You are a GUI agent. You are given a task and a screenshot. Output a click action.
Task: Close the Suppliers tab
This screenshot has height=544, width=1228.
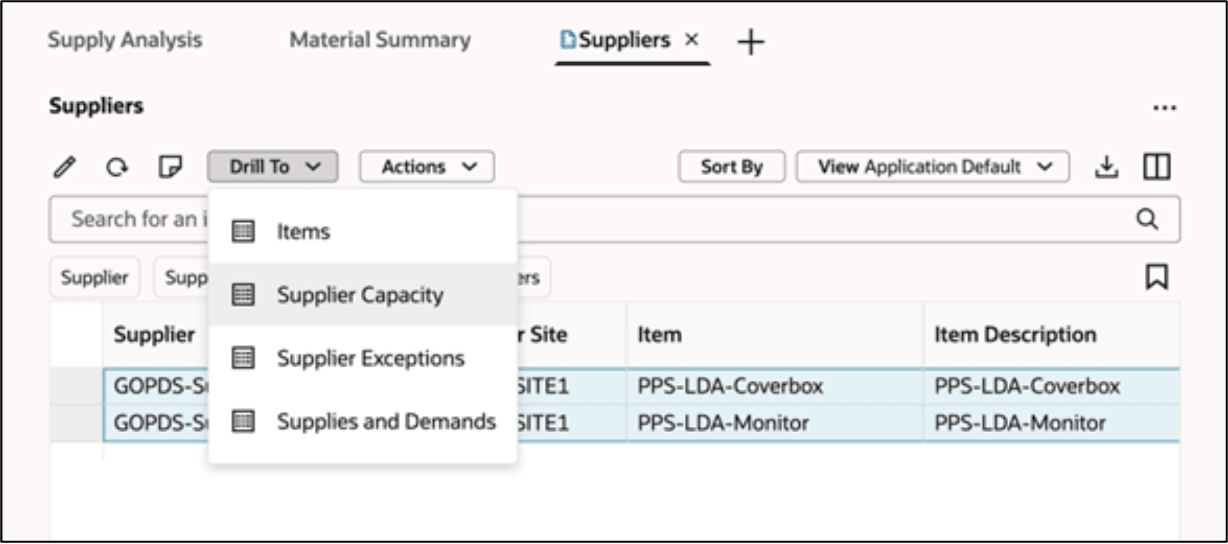pos(691,41)
